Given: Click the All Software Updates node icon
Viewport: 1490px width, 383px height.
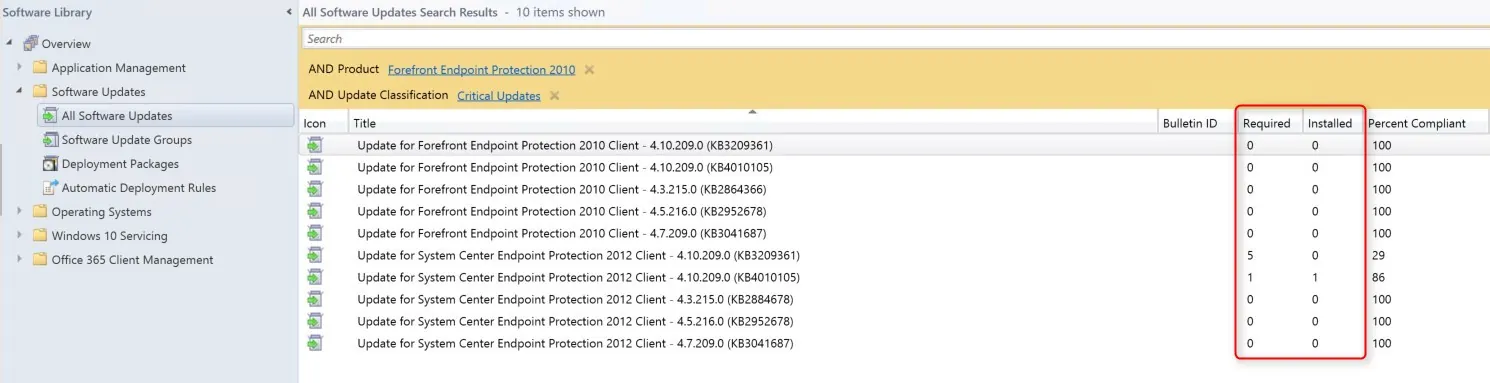Looking at the screenshot, I should [50, 116].
